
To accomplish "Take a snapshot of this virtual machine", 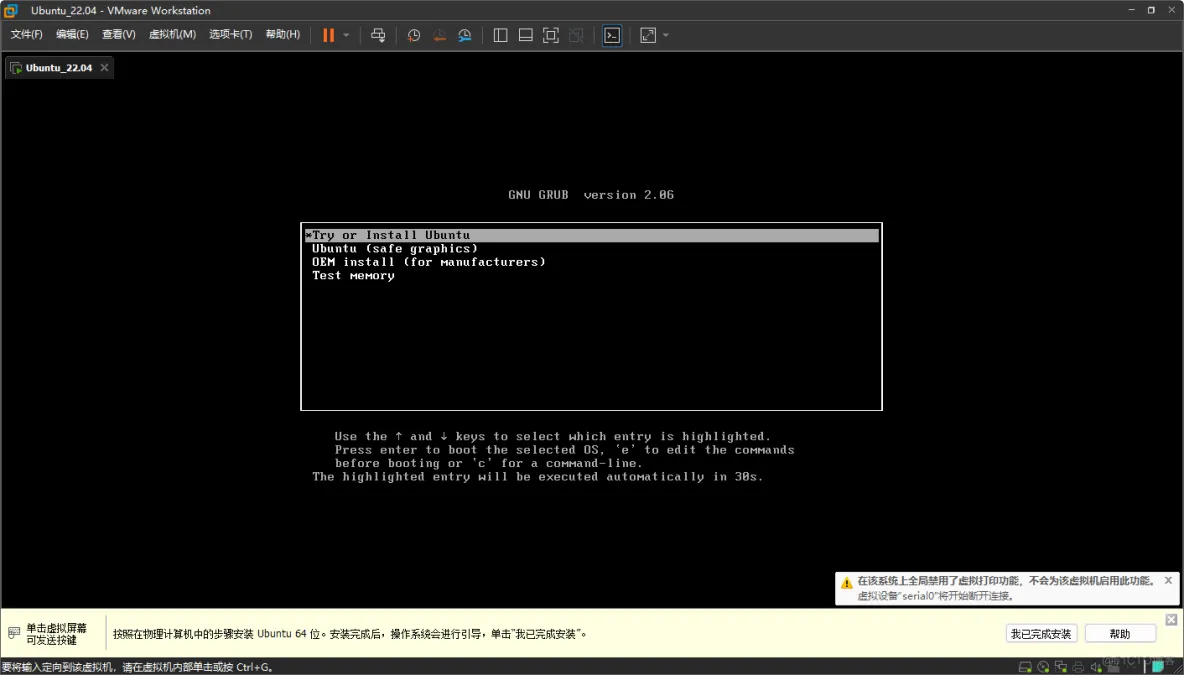I will [x=414, y=35].
